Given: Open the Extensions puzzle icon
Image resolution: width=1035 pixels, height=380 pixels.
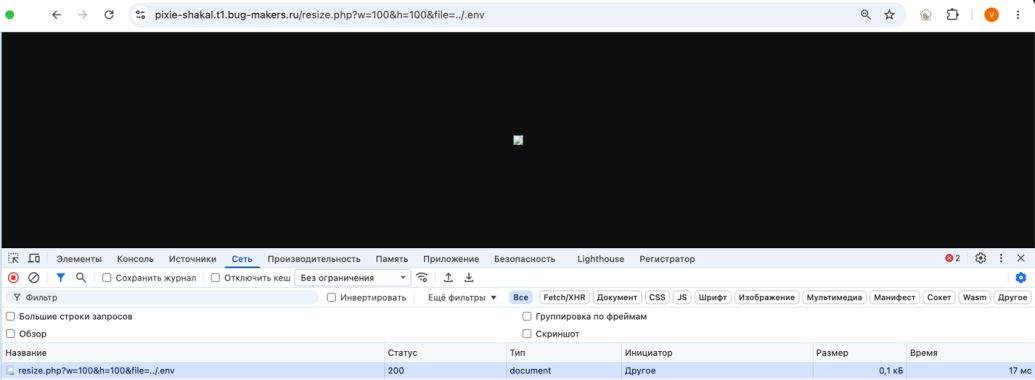Looking at the screenshot, I should point(952,15).
